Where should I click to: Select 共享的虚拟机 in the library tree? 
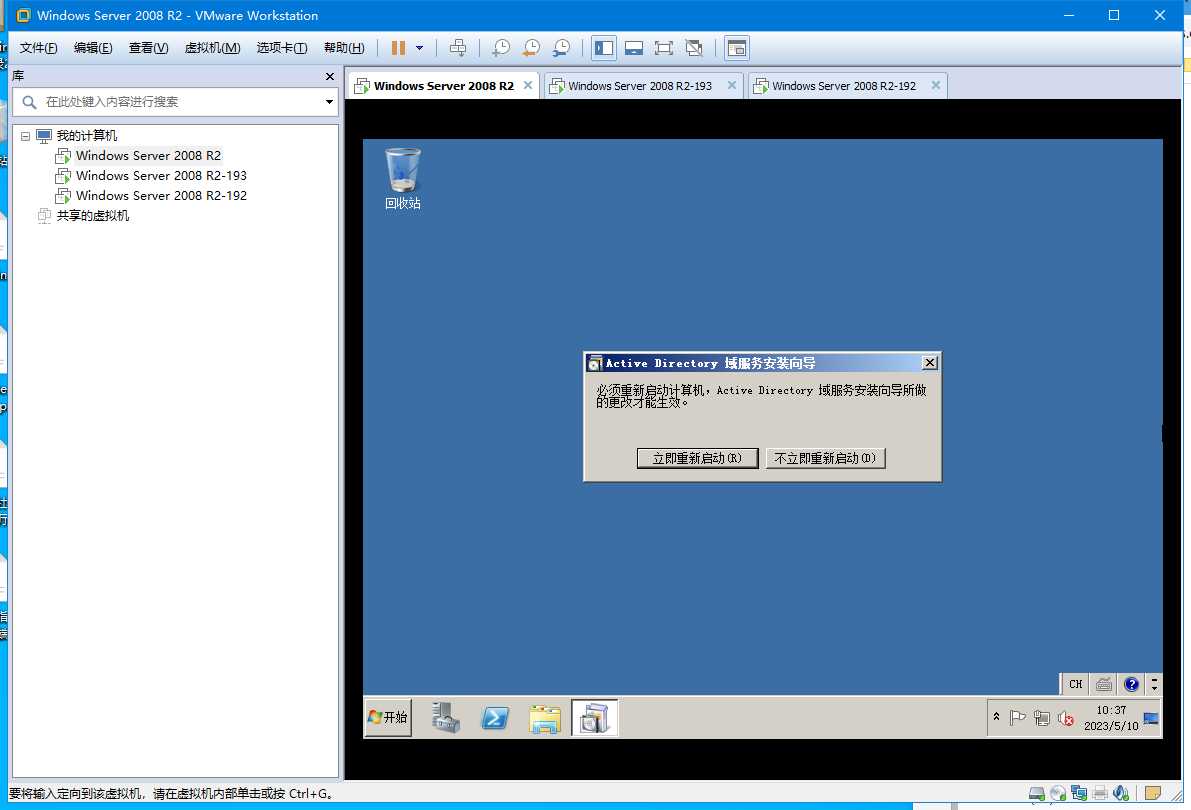click(93, 216)
